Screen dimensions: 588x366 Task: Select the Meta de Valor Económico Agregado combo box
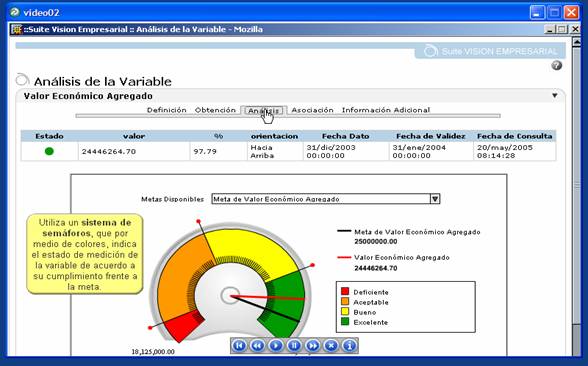tap(326, 199)
